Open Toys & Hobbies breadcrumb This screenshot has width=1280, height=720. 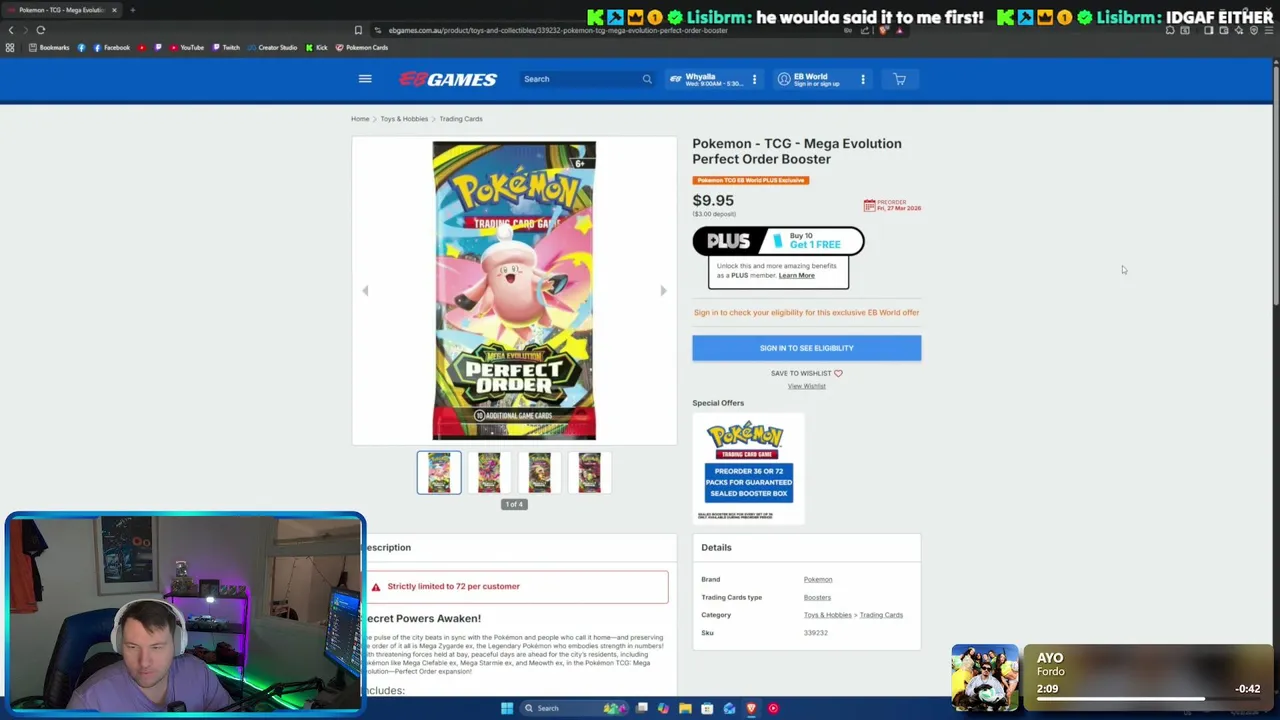click(x=404, y=119)
